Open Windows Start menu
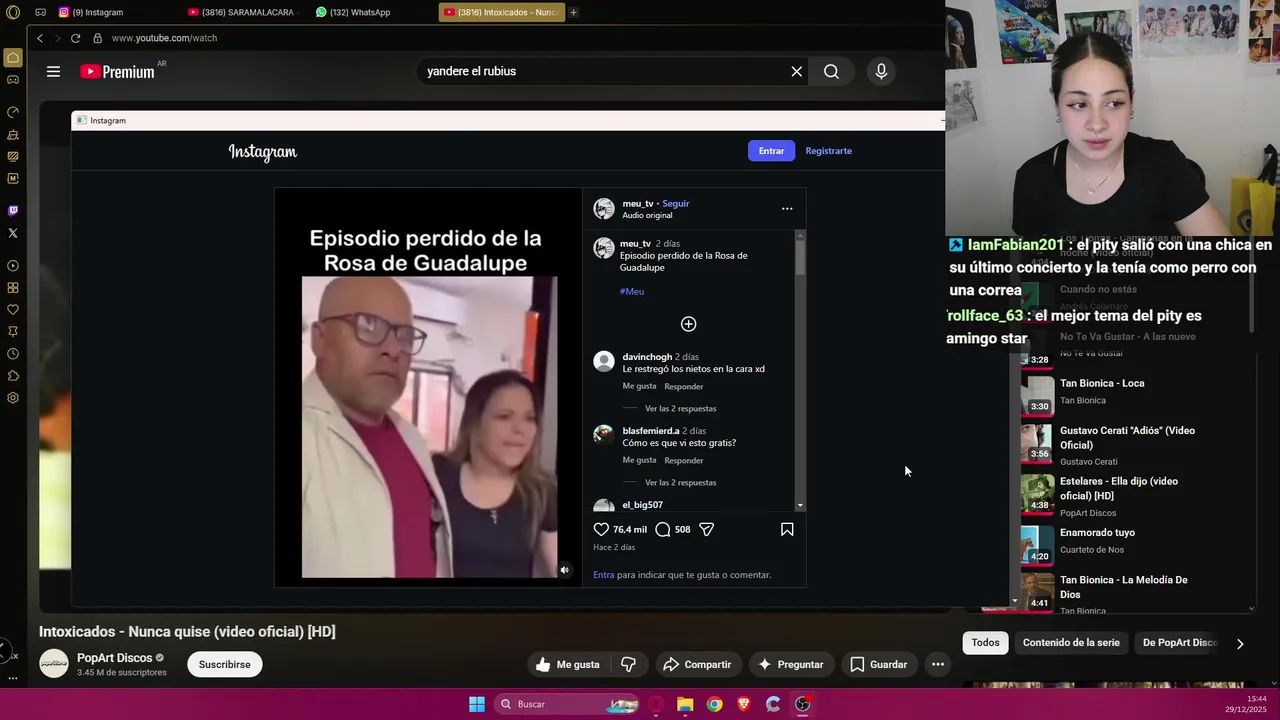Viewport: 1280px width, 720px height. [477, 704]
